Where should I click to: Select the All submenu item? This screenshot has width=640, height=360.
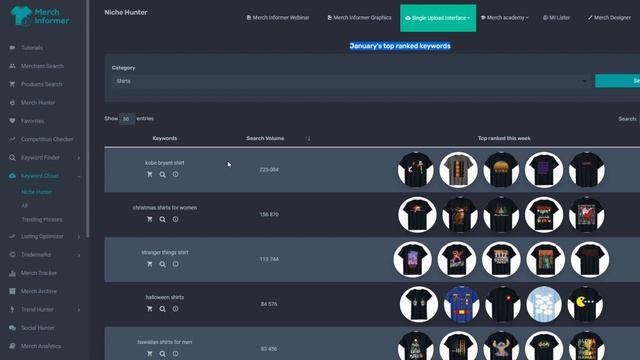coord(24,206)
